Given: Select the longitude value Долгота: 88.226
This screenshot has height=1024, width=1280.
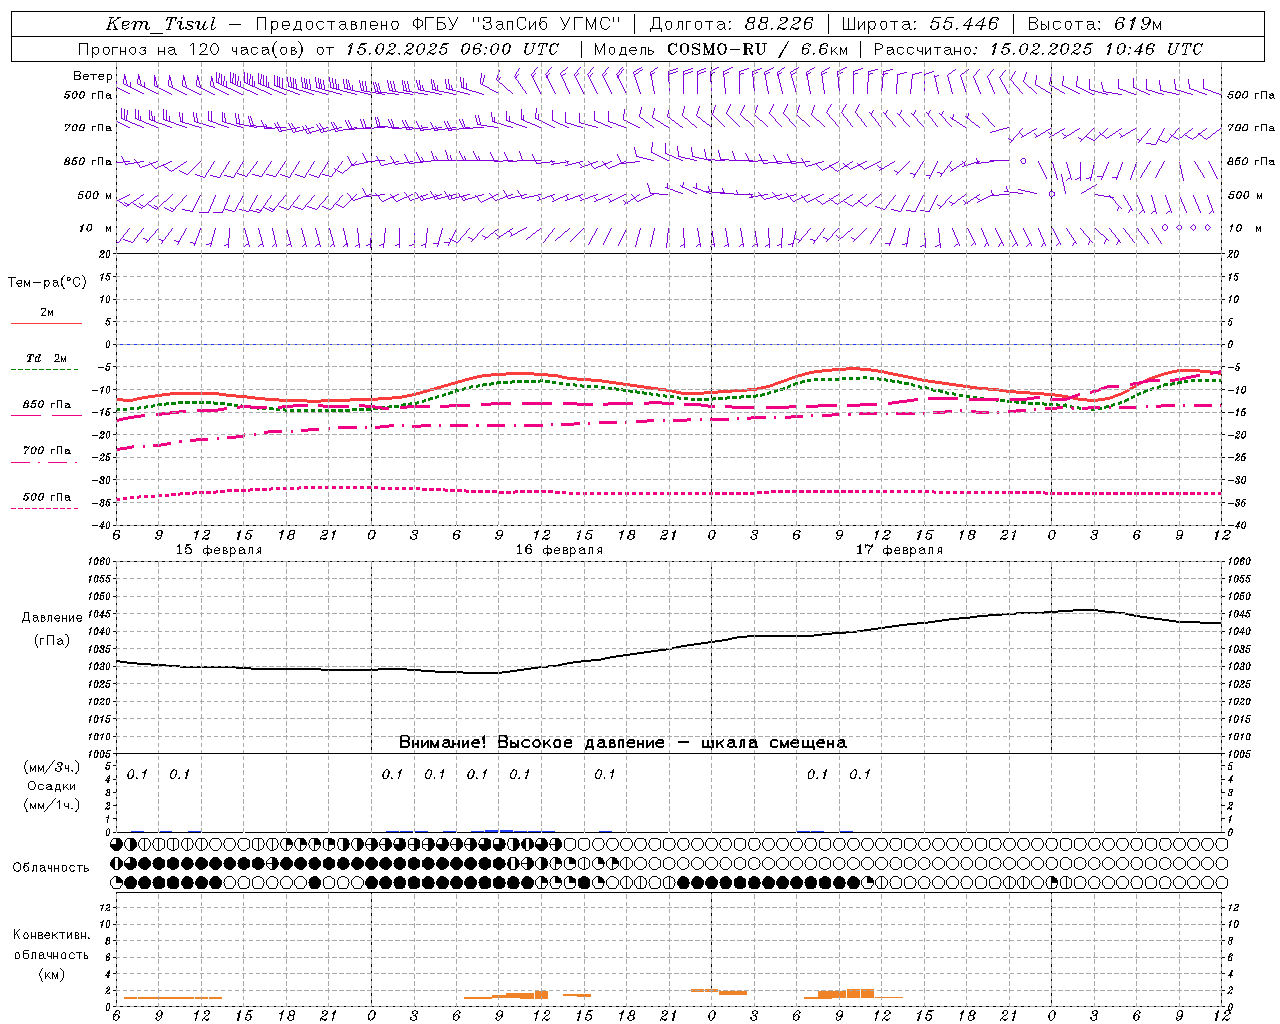Looking at the screenshot, I should pyautogui.click(x=732, y=24).
